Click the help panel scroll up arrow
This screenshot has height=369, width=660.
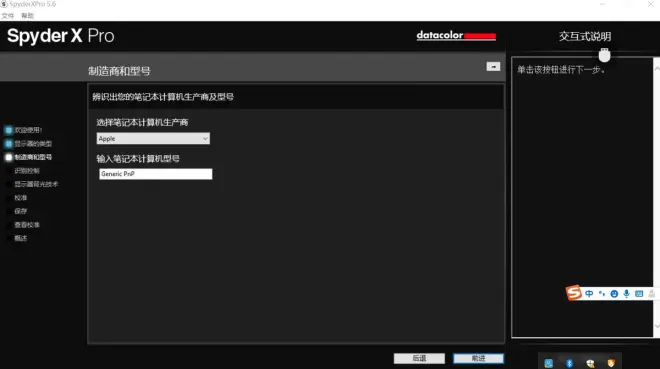[x=657, y=68]
